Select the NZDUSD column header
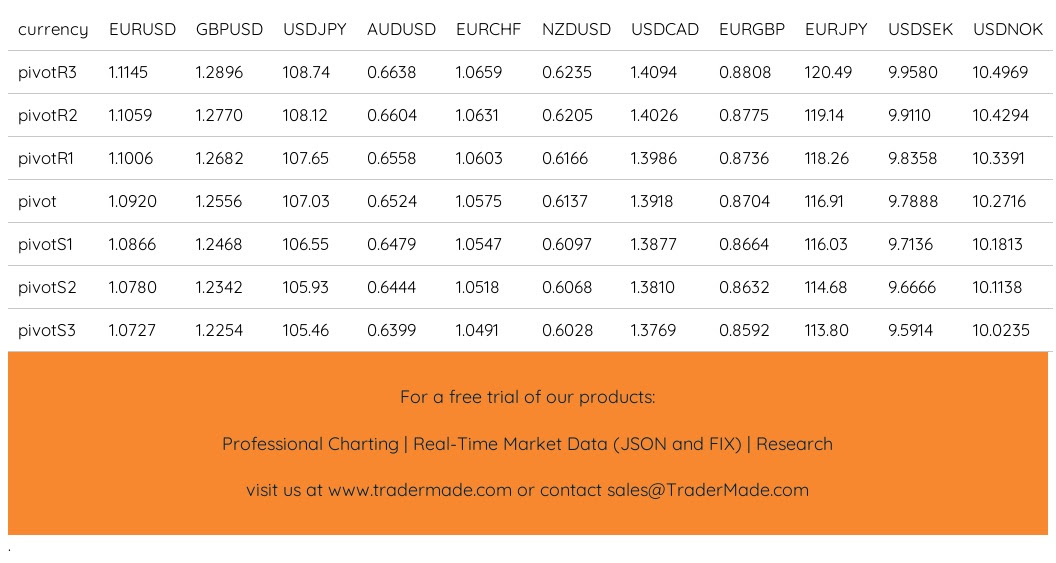This screenshot has height=563, width=1056. point(576,30)
